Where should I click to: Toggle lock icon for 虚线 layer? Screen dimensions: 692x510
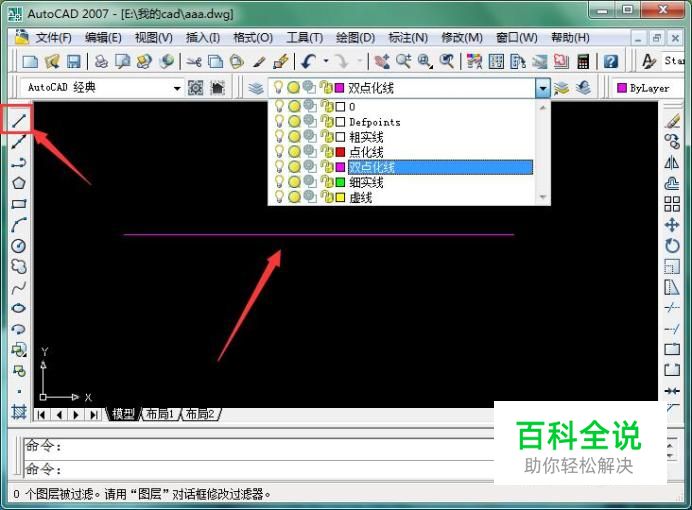click(x=327, y=197)
